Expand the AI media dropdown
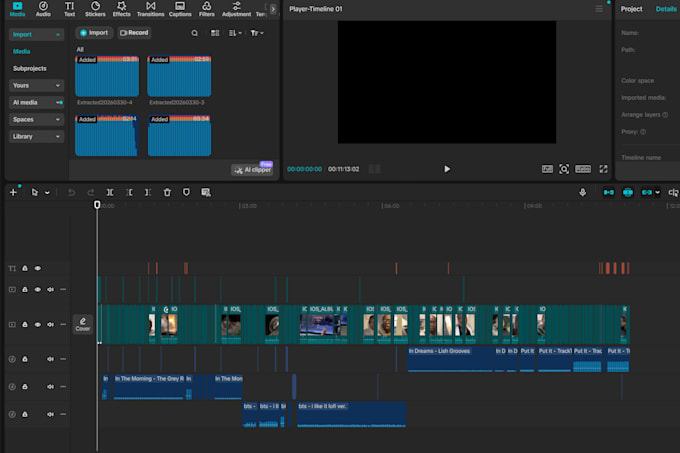This screenshot has height=453, width=680. point(36,102)
